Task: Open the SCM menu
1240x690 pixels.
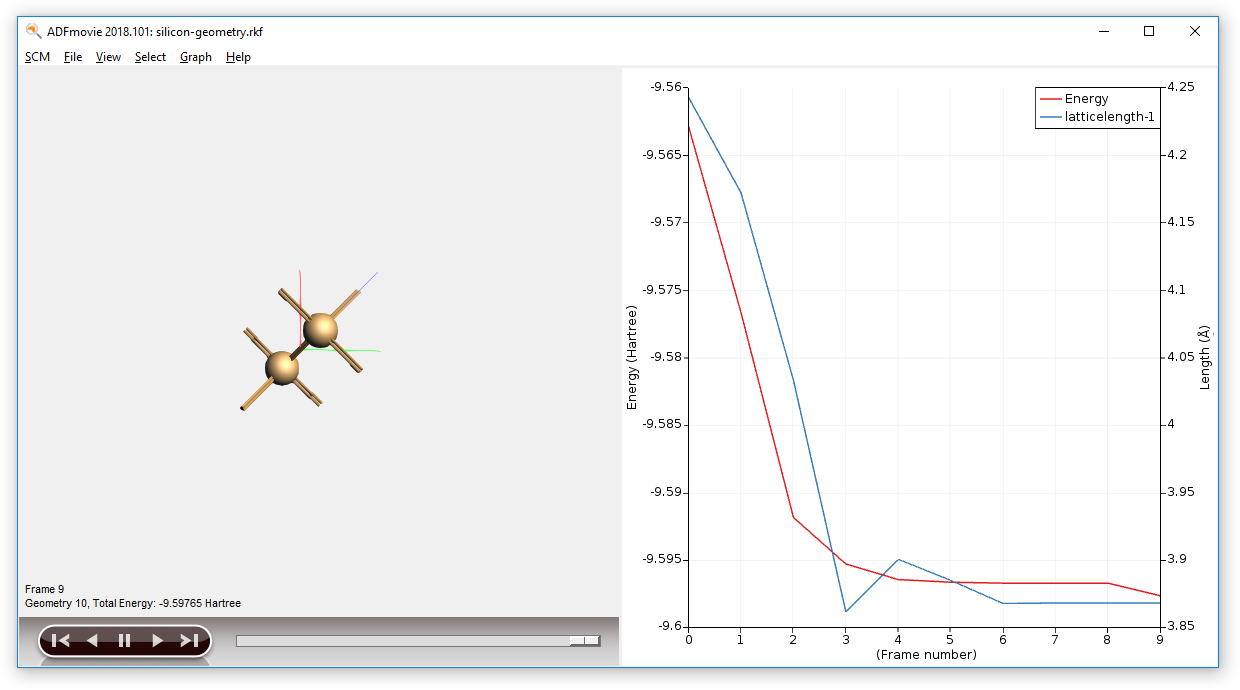Action: point(37,57)
